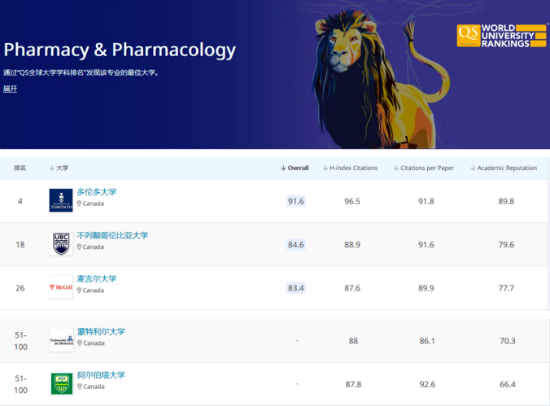
Task: Open 多伦多大学 university page
Action: coord(96,192)
